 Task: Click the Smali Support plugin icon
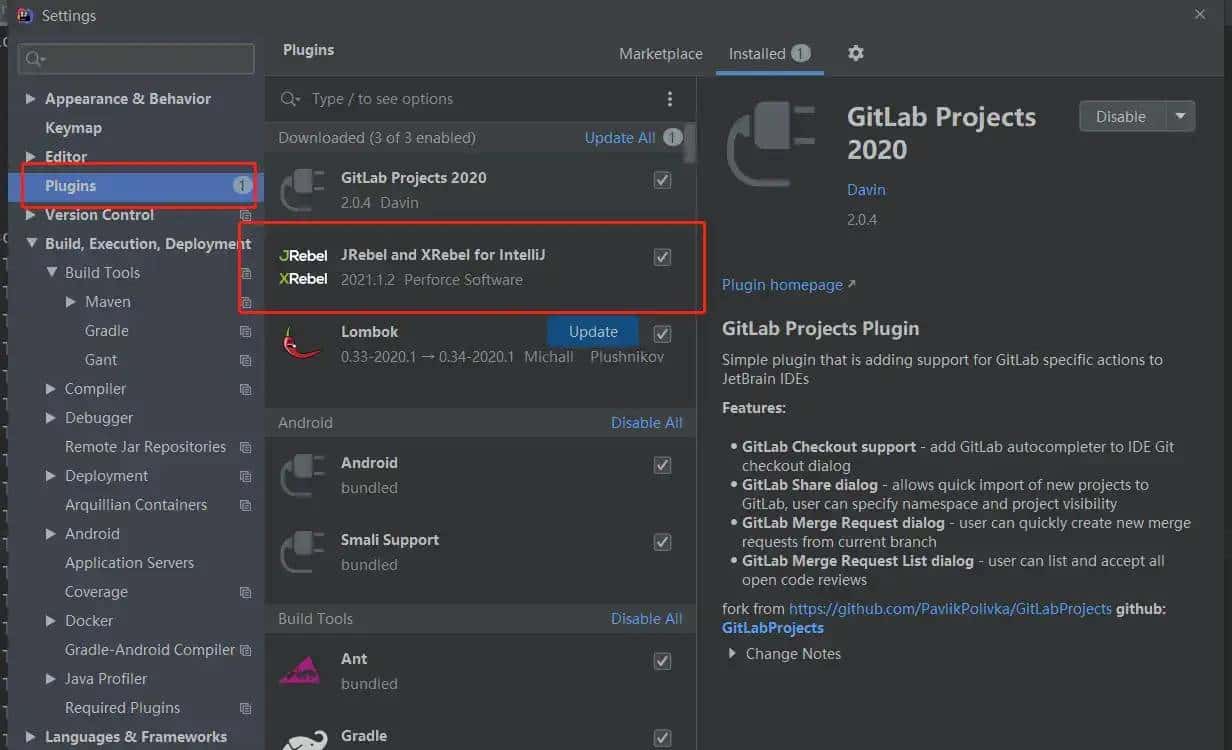(x=303, y=552)
